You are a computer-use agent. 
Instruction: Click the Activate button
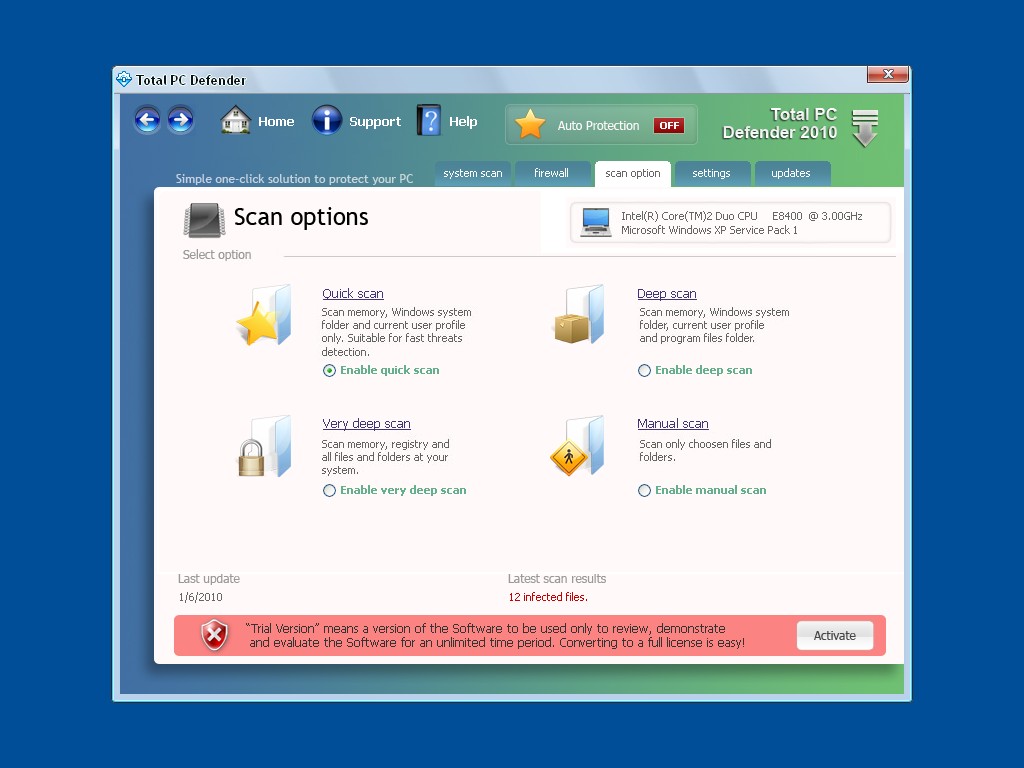[x=834, y=635]
